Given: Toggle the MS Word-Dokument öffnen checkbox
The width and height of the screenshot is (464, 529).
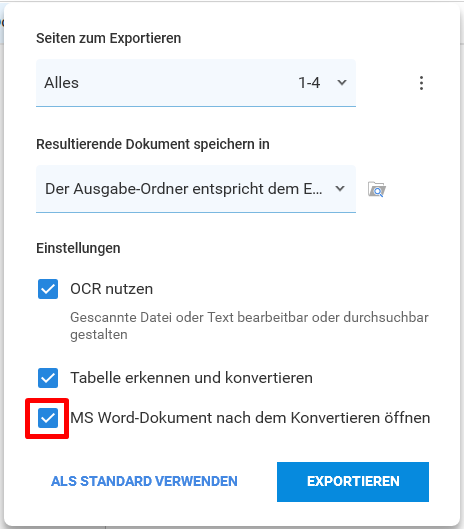Looking at the screenshot, I should click(48, 418).
